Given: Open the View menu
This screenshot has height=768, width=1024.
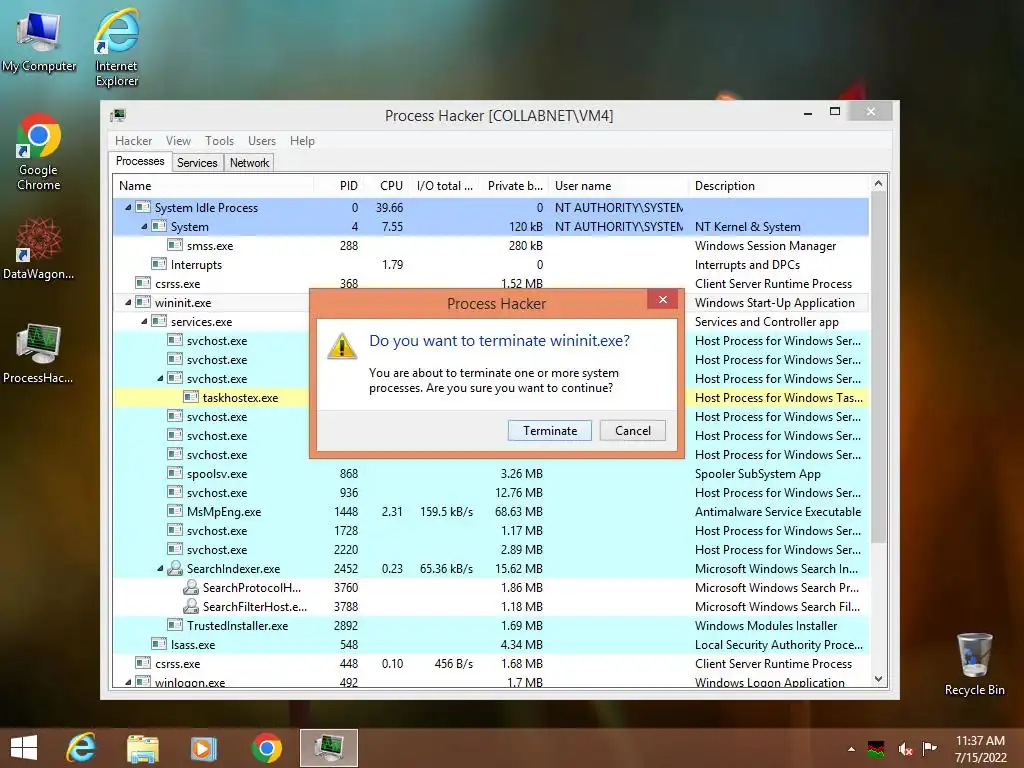Looking at the screenshot, I should point(178,141).
